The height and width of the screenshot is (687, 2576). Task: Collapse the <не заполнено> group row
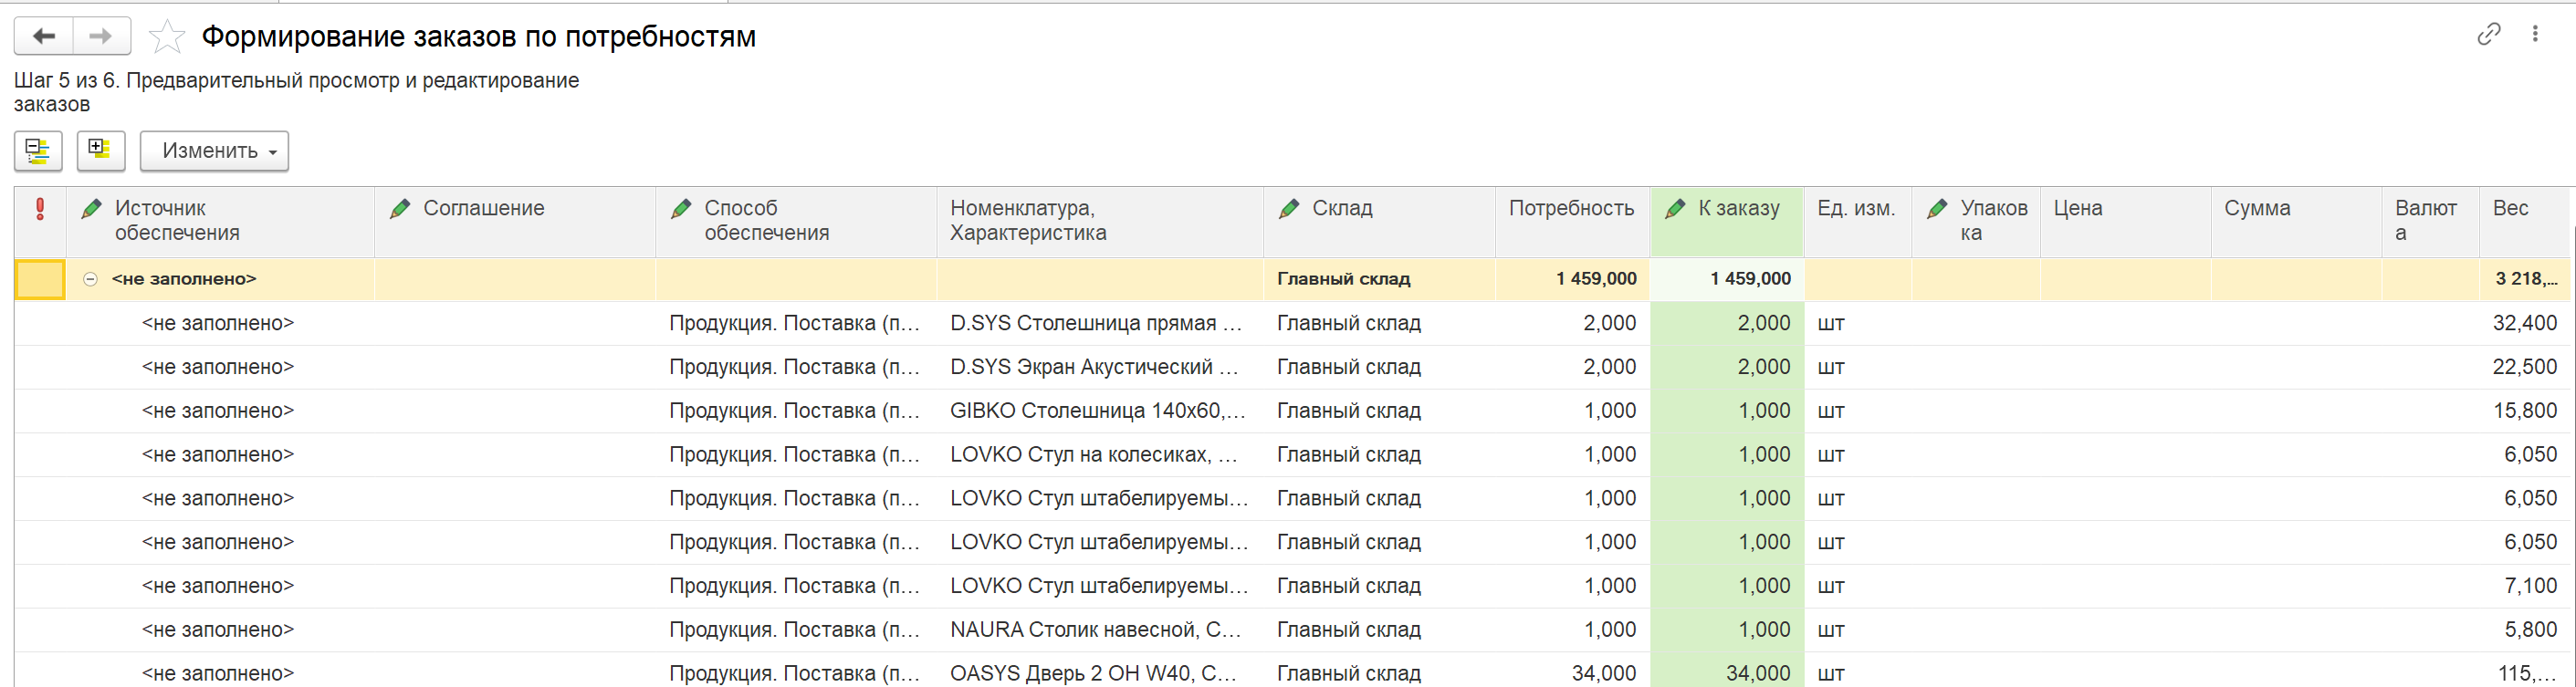click(x=91, y=280)
